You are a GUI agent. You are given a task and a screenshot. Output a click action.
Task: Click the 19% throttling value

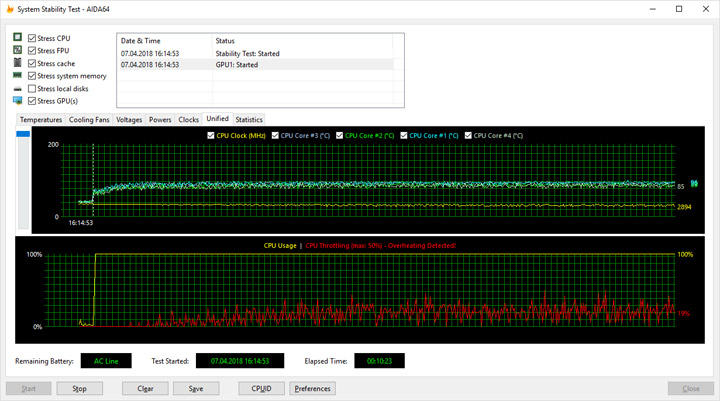click(684, 313)
